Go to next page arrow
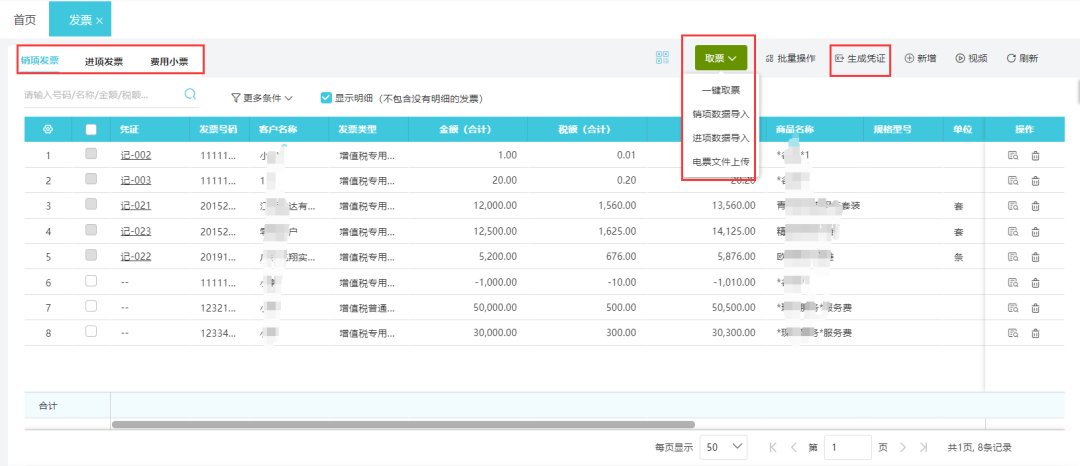This screenshot has width=1080, height=466. tap(903, 447)
